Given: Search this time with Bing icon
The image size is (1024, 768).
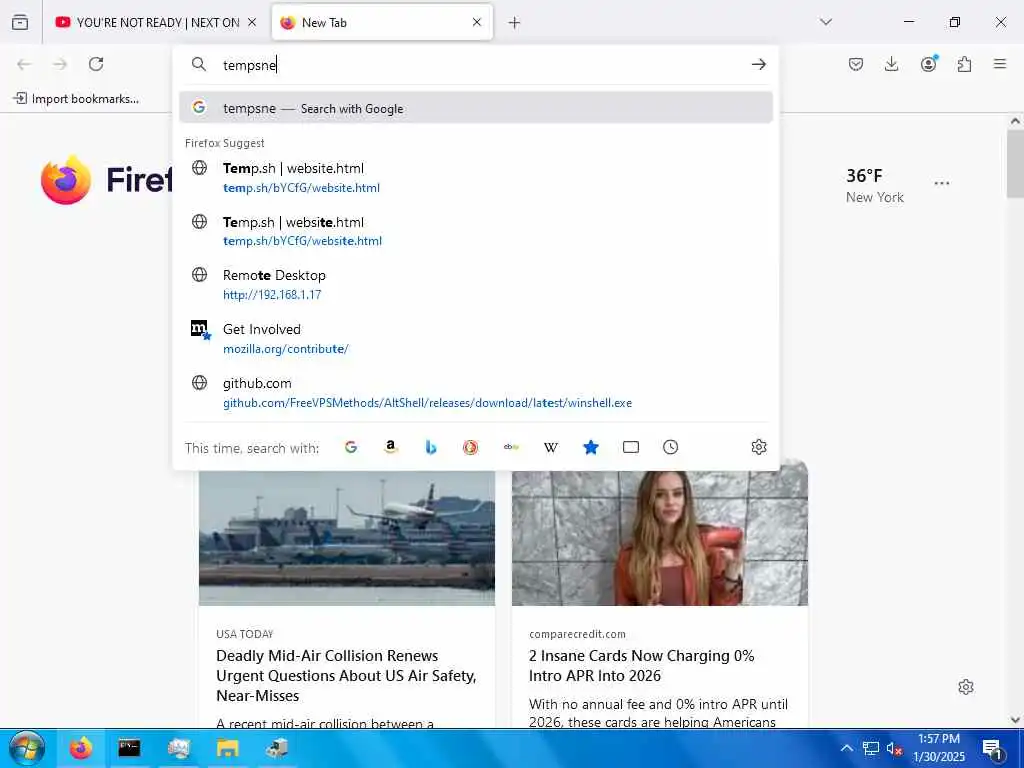Looking at the screenshot, I should coord(430,447).
